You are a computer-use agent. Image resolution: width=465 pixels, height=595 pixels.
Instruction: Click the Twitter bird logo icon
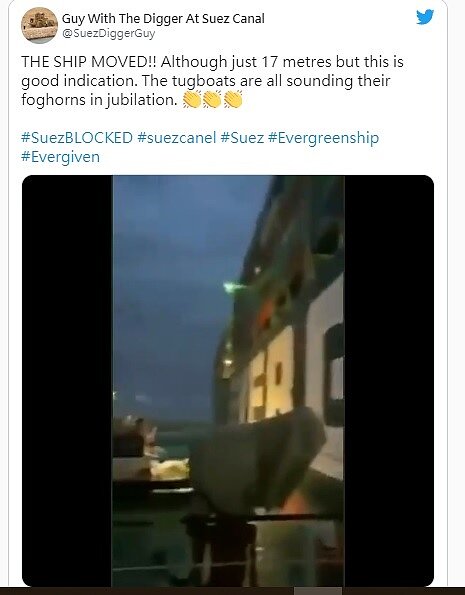[x=425, y=17]
